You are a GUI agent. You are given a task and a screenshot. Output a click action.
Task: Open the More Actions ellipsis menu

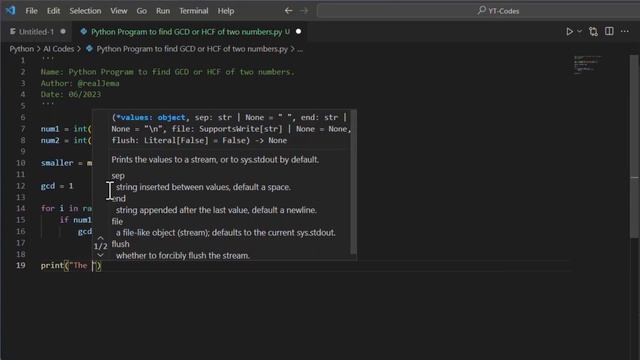tap(624, 31)
